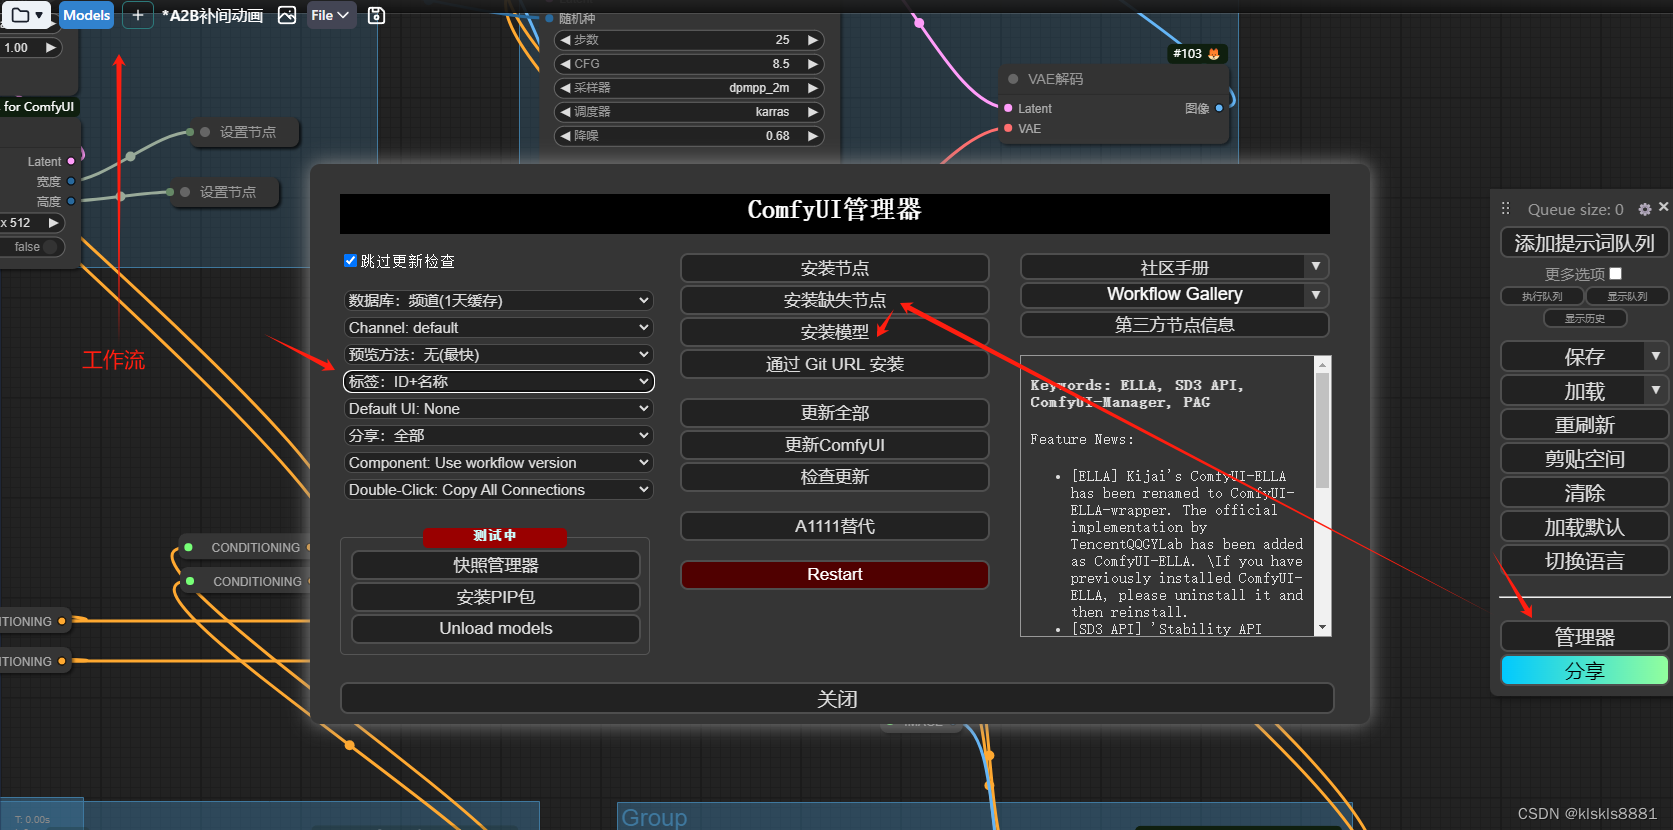This screenshot has height=830, width=1673.
Task: Select previous 采样器 with left arrow
Action: [566, 88]
